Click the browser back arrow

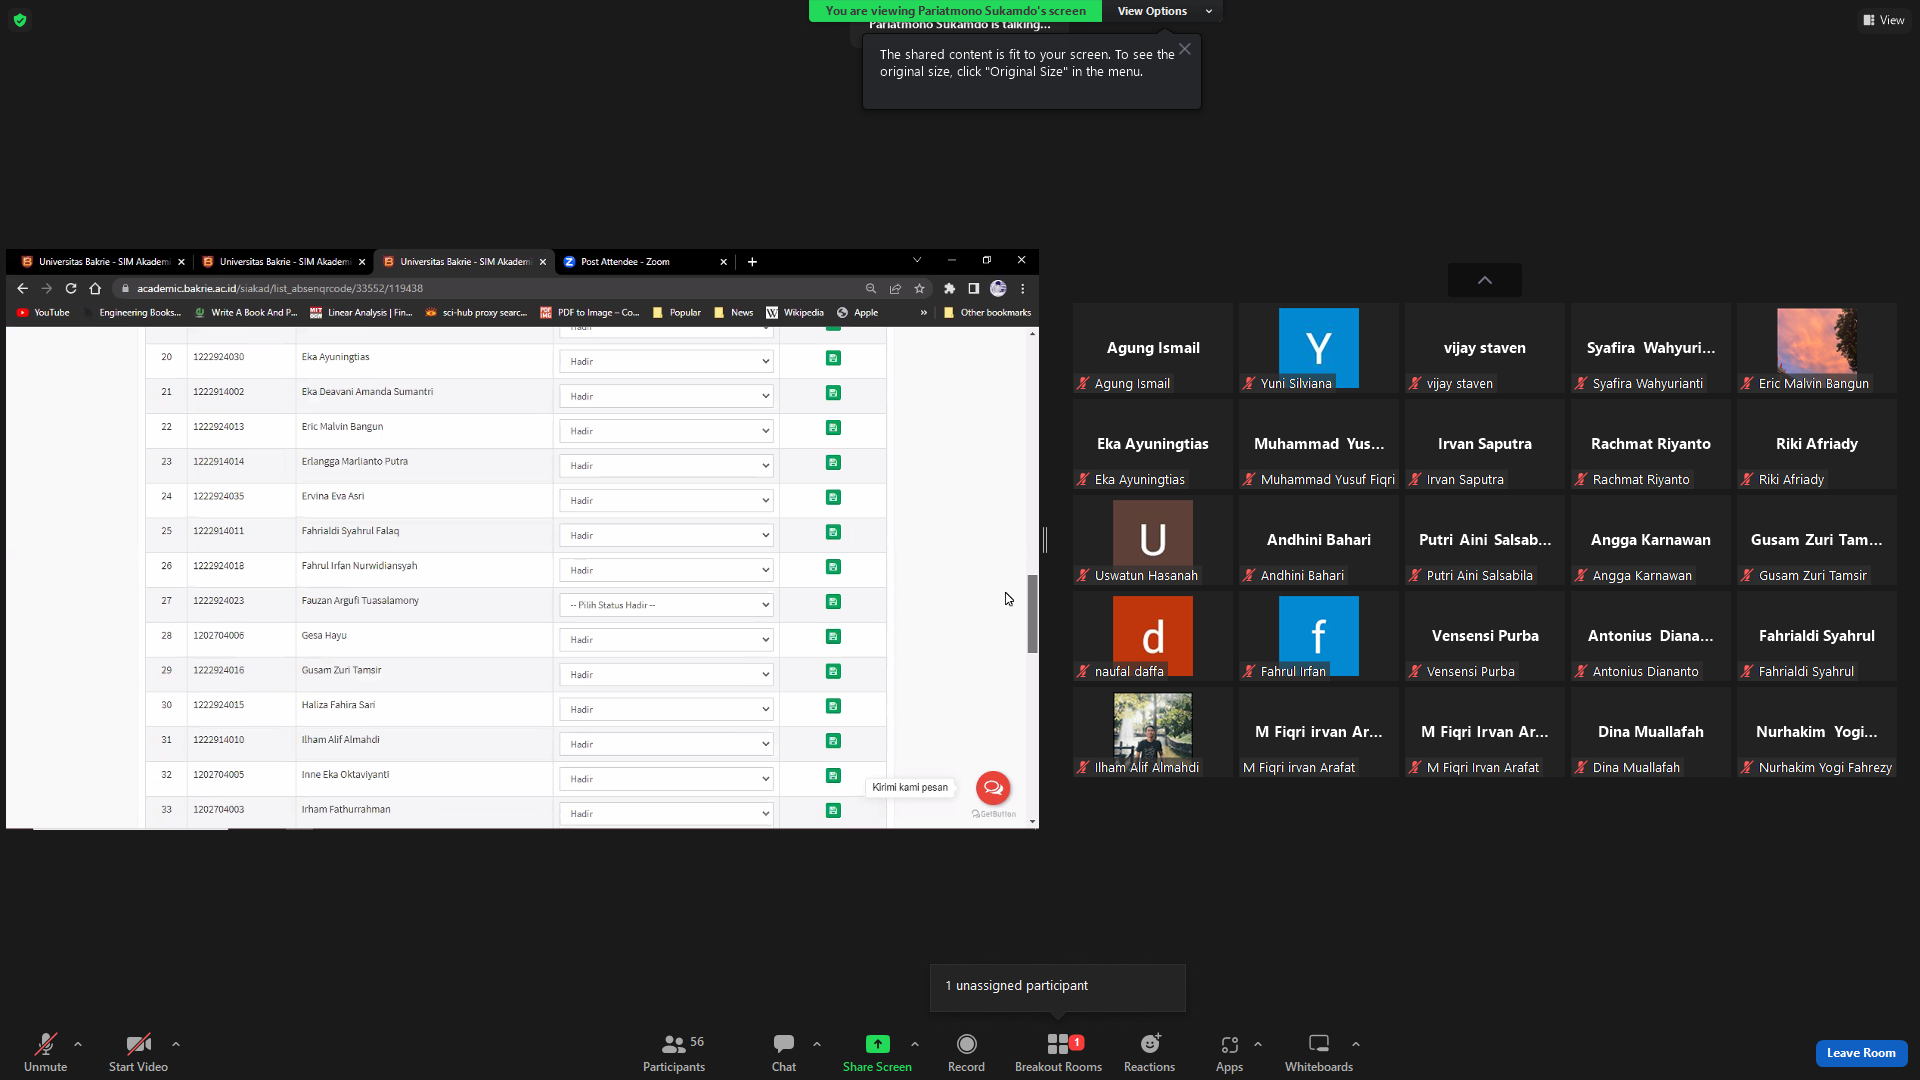point(22,288)
